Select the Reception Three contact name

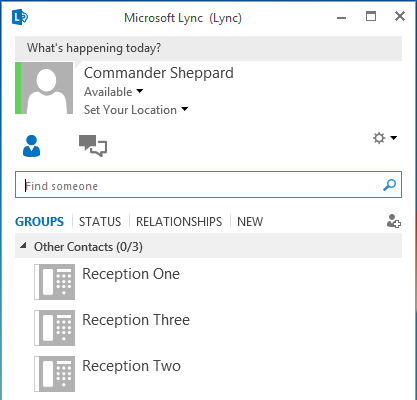click(136, 320)
